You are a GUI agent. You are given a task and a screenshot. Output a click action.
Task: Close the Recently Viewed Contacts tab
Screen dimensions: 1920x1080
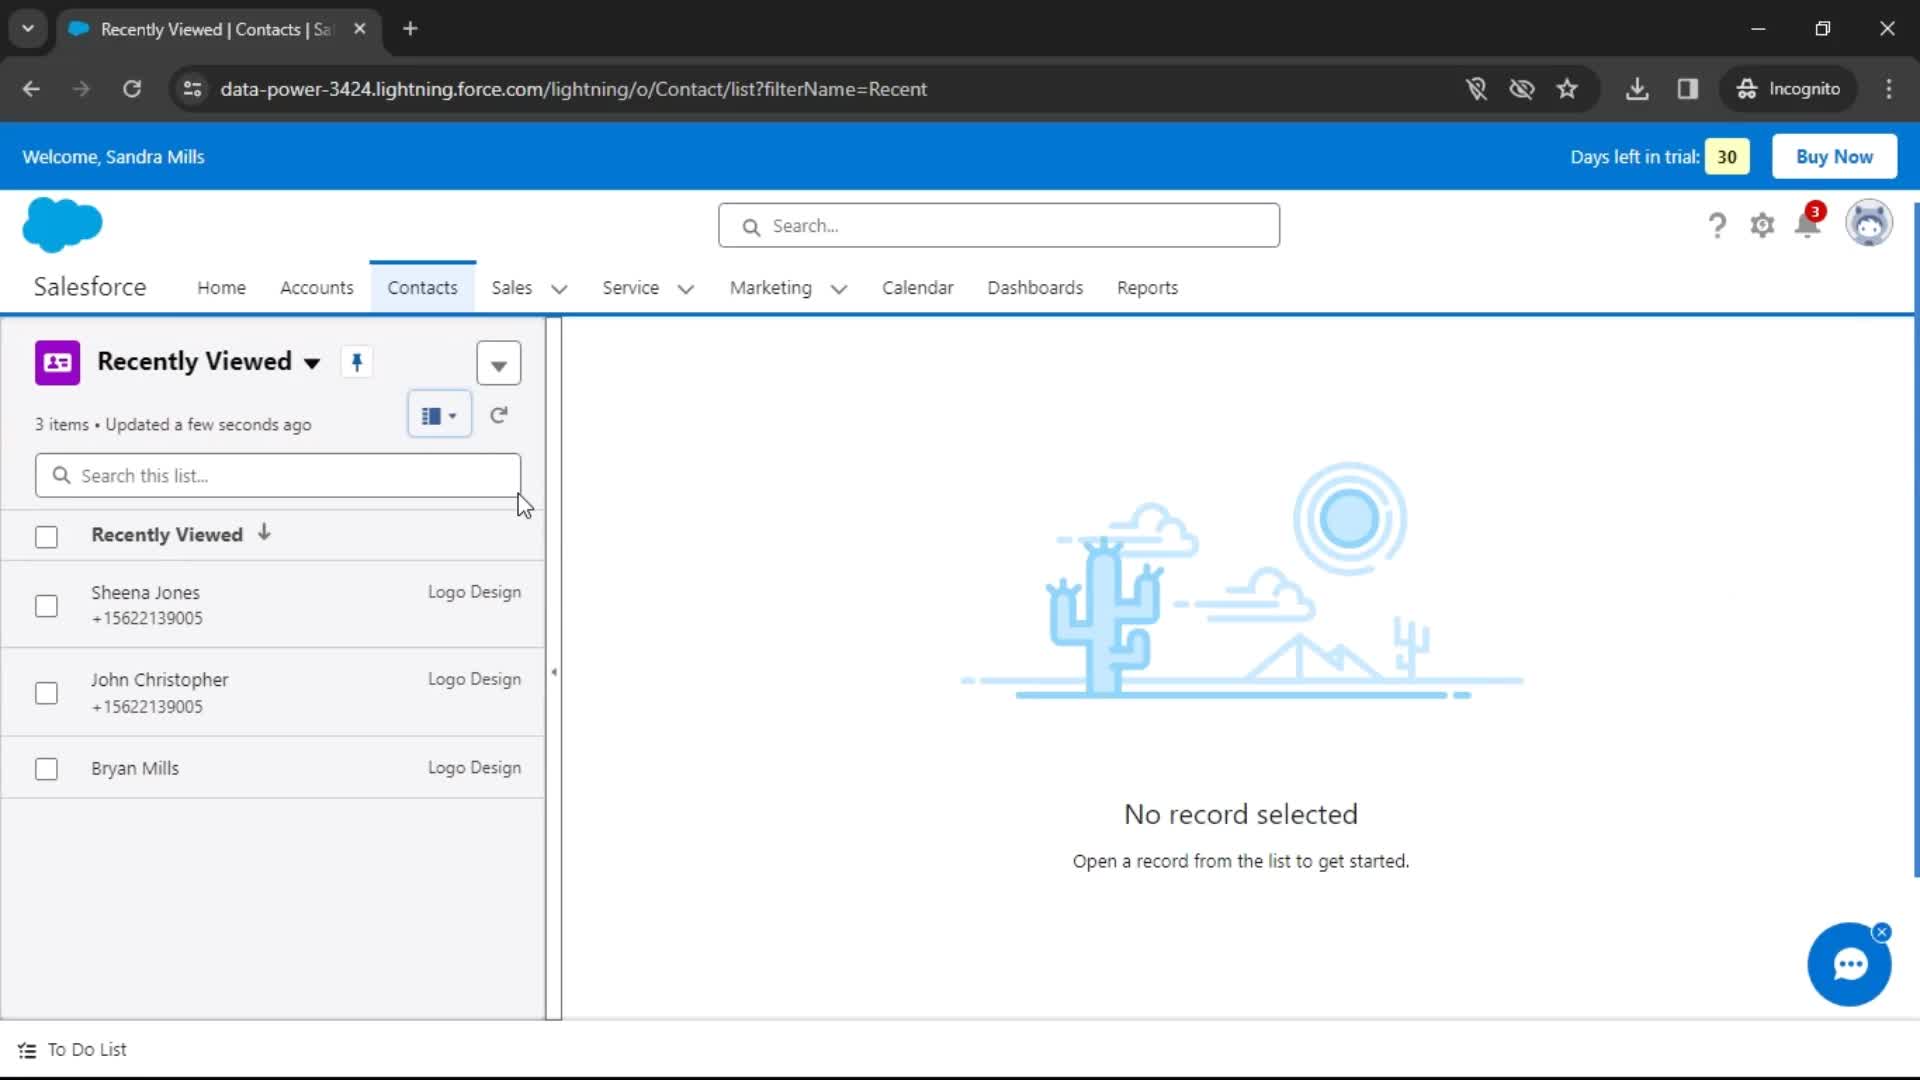point(360,29)
